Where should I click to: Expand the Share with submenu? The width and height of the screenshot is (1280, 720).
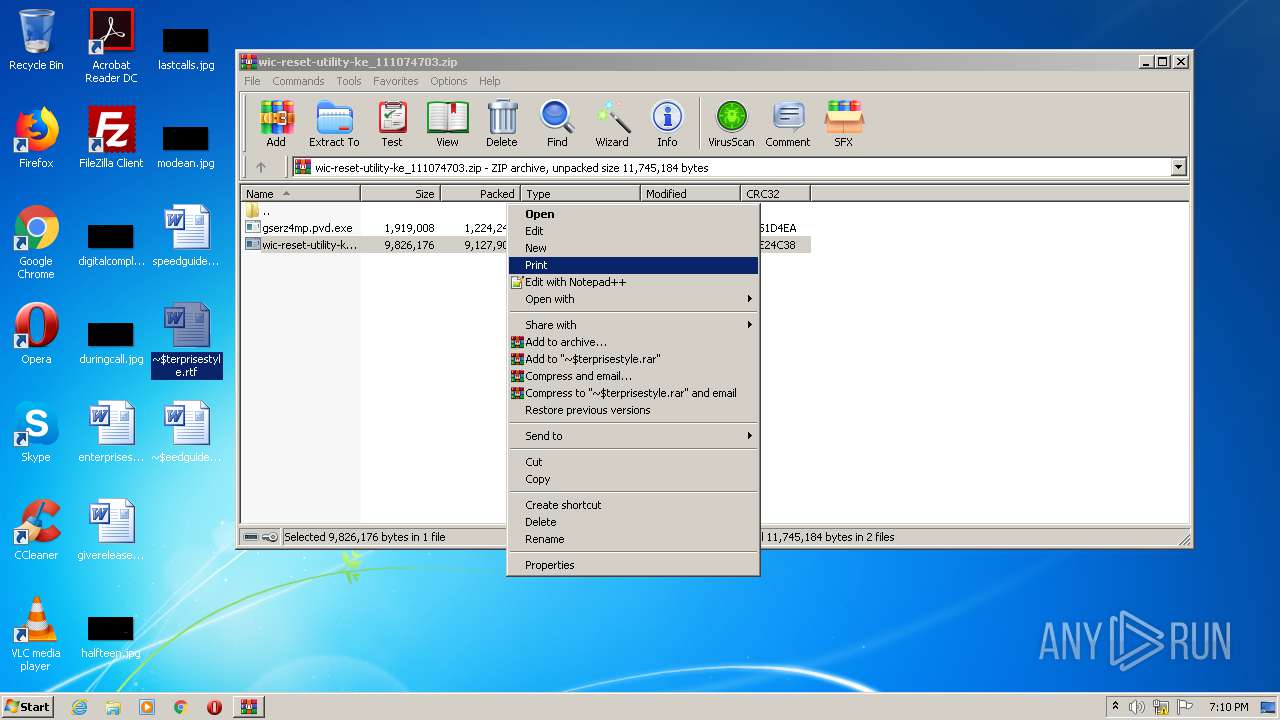pyautogui.click(x=633, y=325)
